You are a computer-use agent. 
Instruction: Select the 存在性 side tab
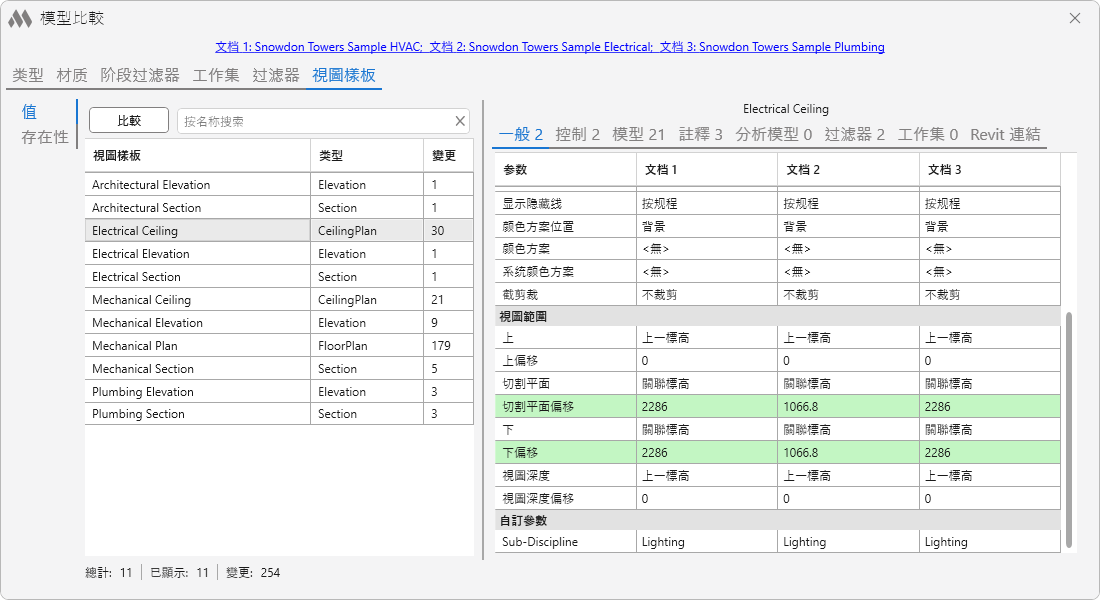point(45,137)
